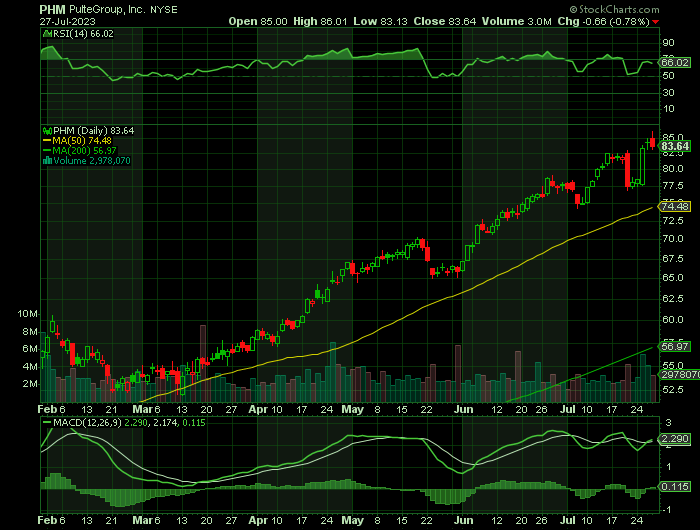This screenshot has height=530, width=700.
Task: Click the 80.0 price axis label
Action: pyautogui.click(x=673, y=169)
